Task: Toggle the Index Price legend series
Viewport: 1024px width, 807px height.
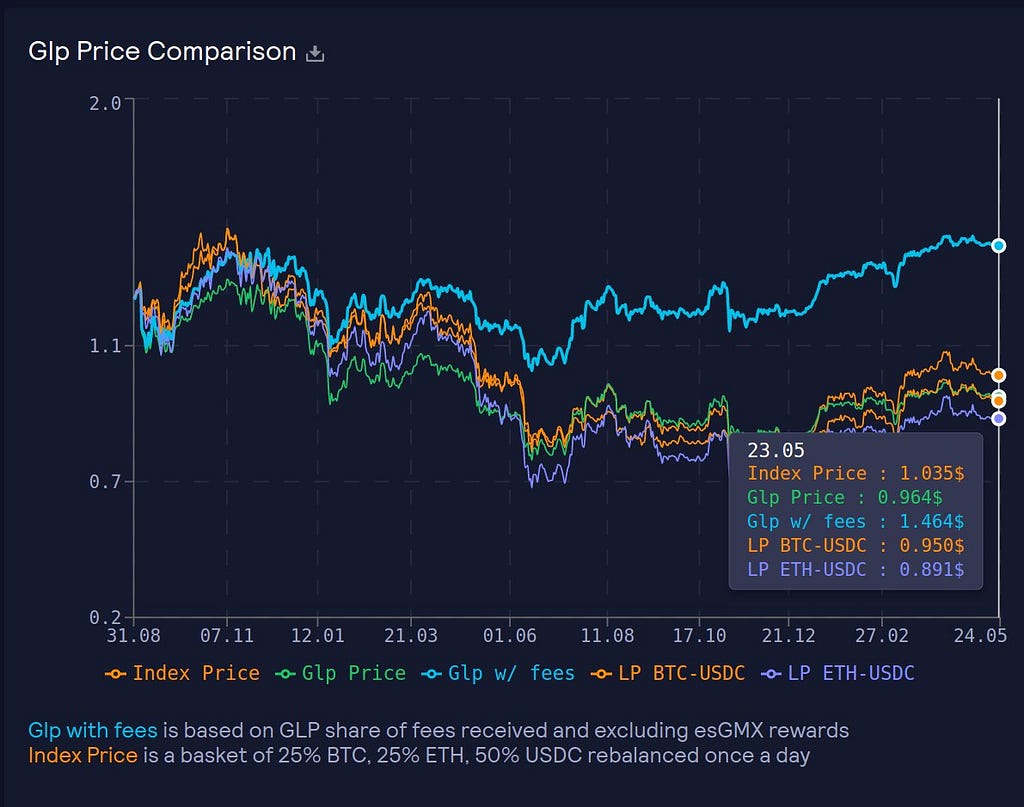Action: pos(182,673)
